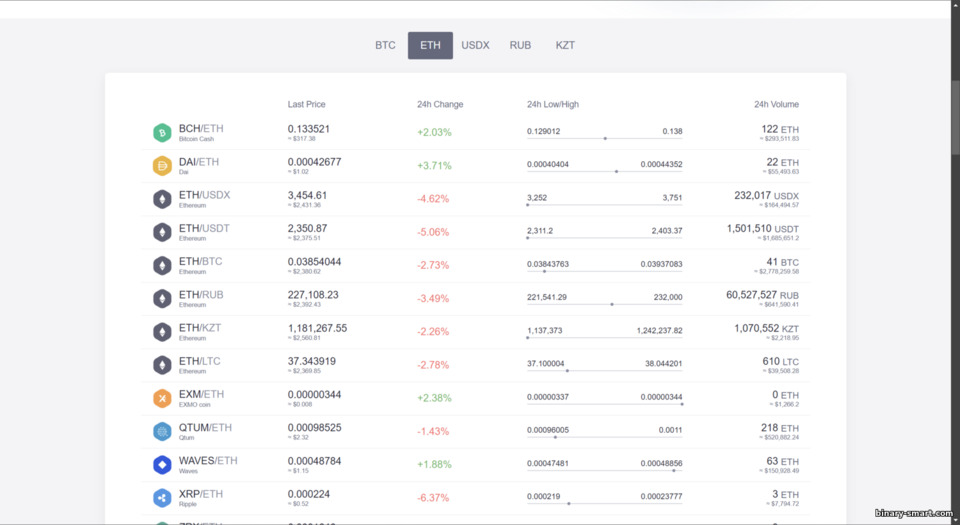Viewport: 960px width, 525px height.
Task: Click the +2.03% change for BCH/ETH
Action: pyautogui.click(x=434, y=132)
